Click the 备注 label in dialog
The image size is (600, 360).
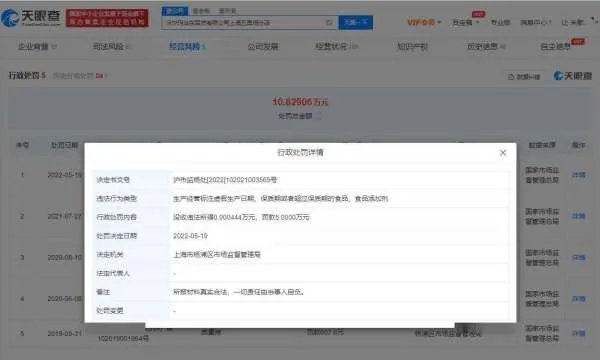pos(103,292)
